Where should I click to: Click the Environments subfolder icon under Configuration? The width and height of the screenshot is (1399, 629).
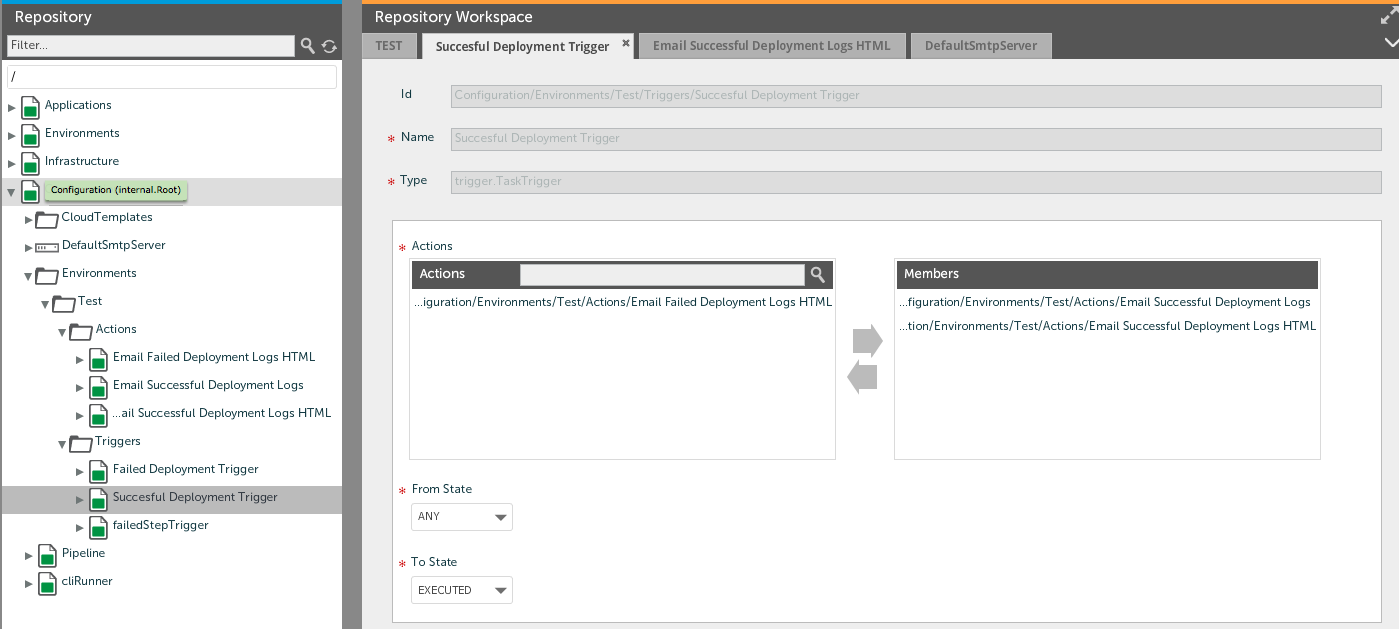[x=47, y=274]
